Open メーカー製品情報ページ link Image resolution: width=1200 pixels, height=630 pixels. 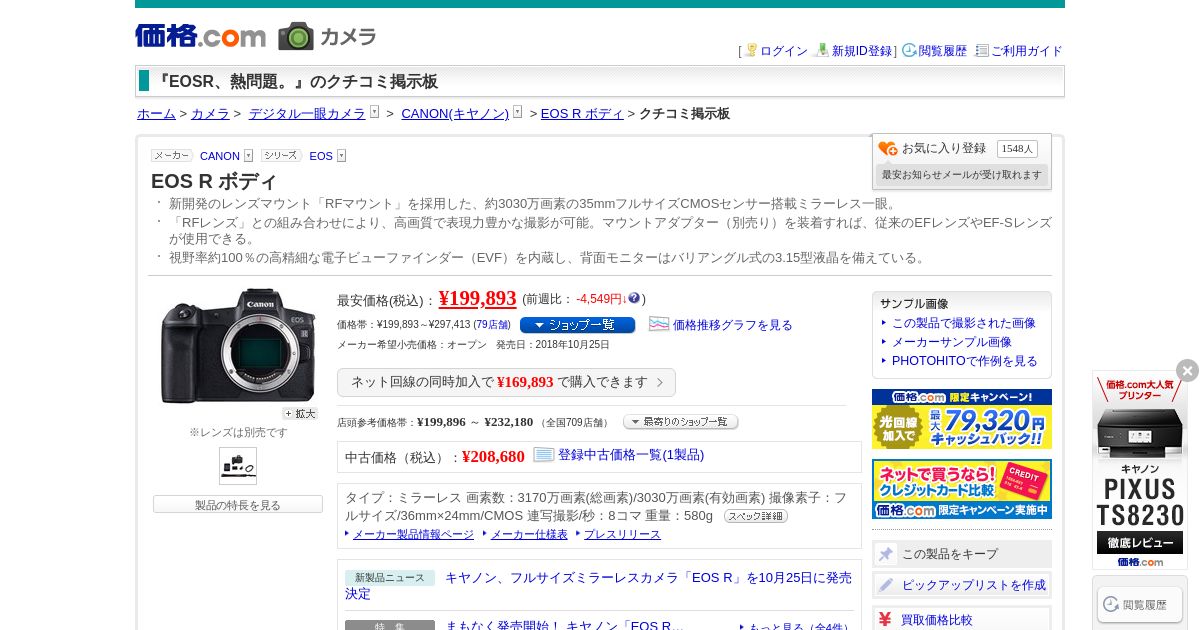[x=413, y=535]
